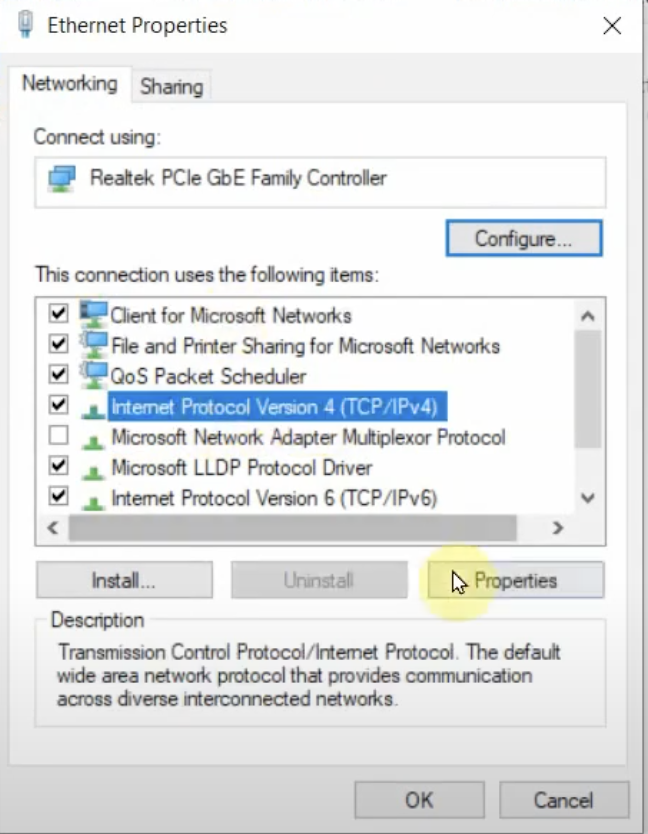Image resolution: width=648 pixels, height=834 pixels.
Task: Open Properties for the selected item
Action: (x=516, y=580)
